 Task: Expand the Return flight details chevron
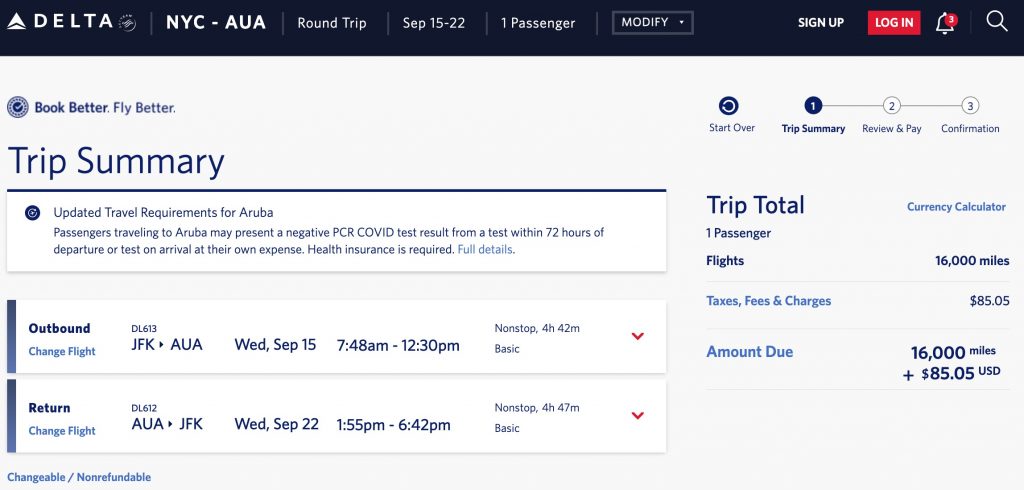pyautogui.click(x=638, y=415)
